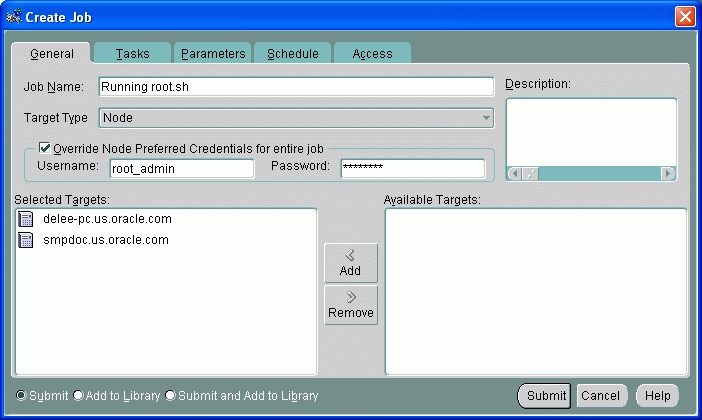Click the Cancel button

pos(601,396)
